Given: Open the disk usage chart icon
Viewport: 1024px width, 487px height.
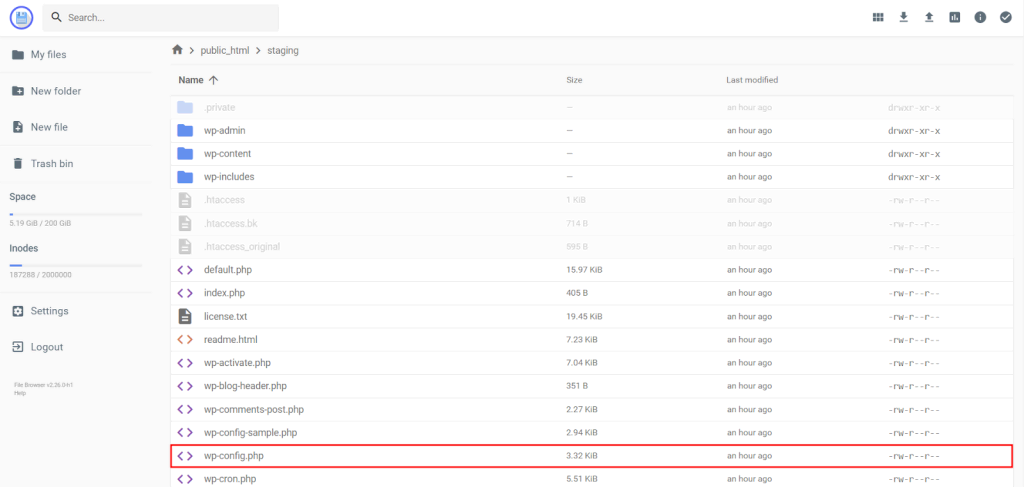Looking at the screenshot, I should tap(955, 18).
